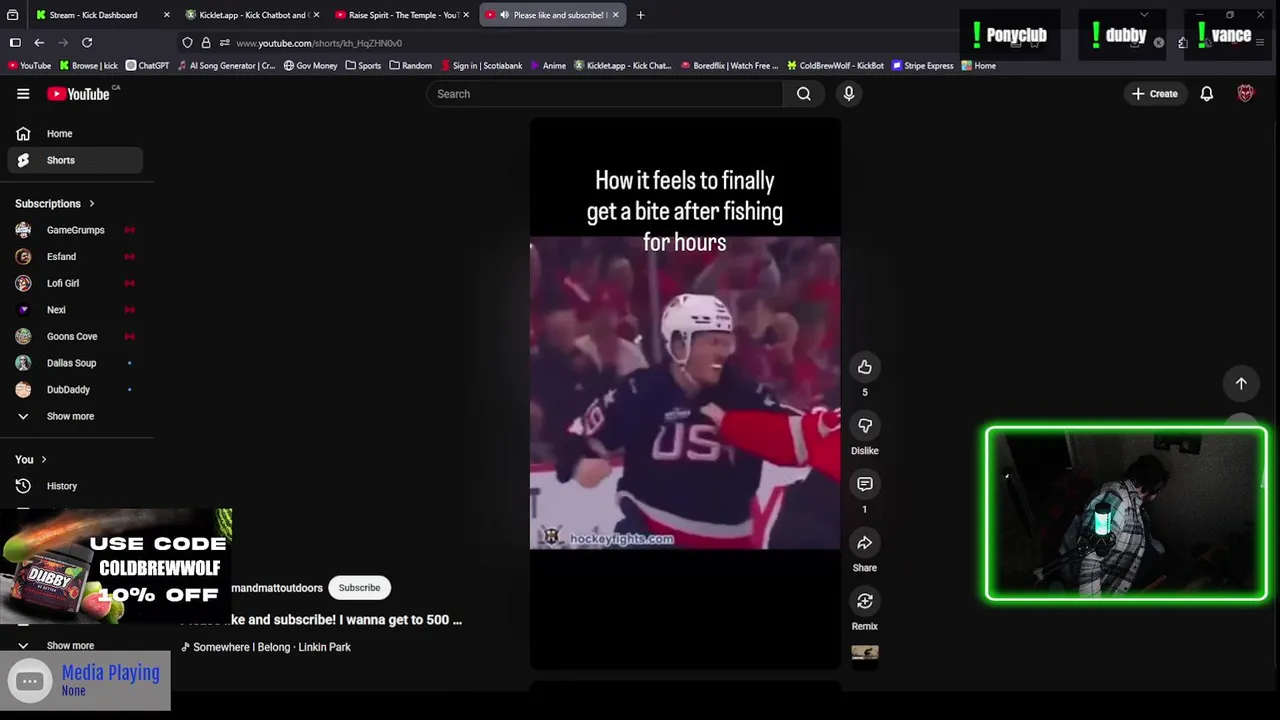
Task: Open the tab list icon at top left
Action: [13, 15]
